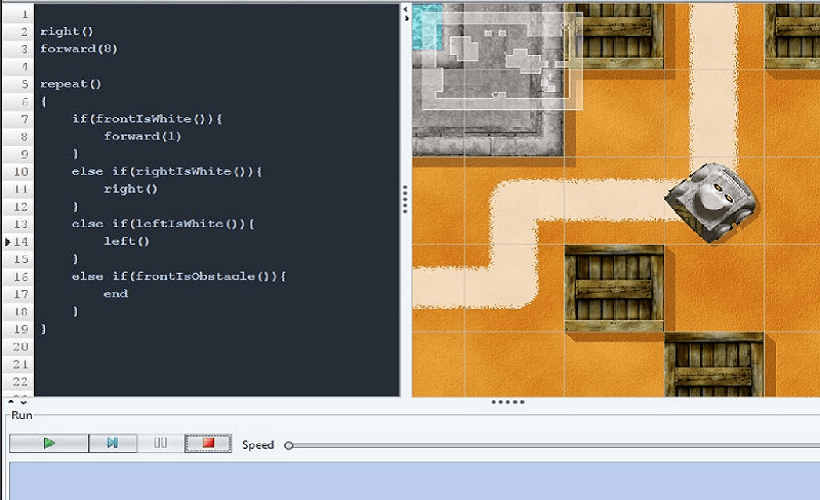The image size is (820, 500).
Task: Collapse the editor pane using the left divider arrow
Action: point(405,8)
